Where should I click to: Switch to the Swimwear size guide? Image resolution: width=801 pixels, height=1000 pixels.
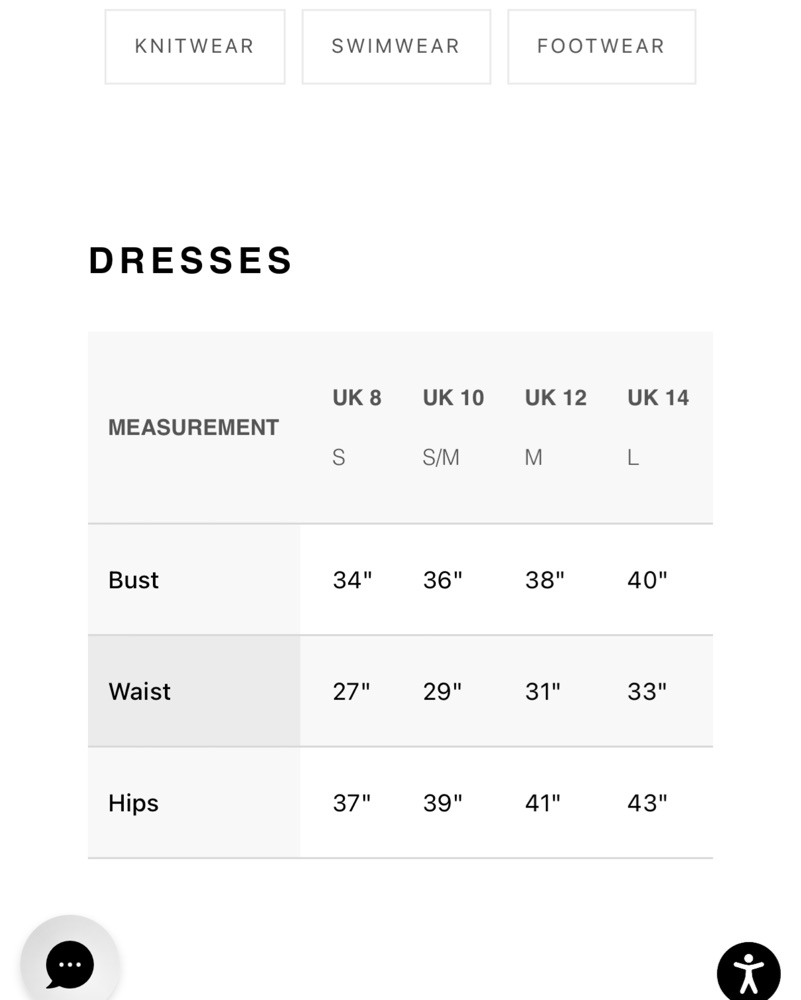tap(396, 47)
